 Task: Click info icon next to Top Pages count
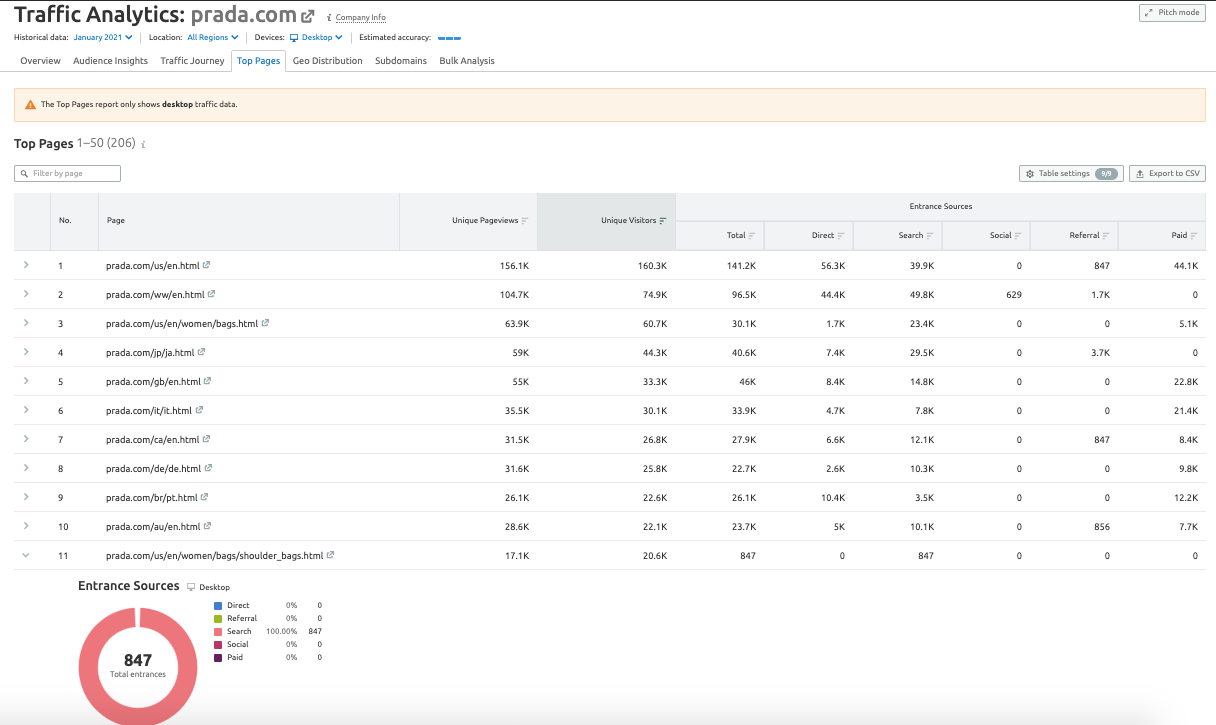tap(143, 144)
